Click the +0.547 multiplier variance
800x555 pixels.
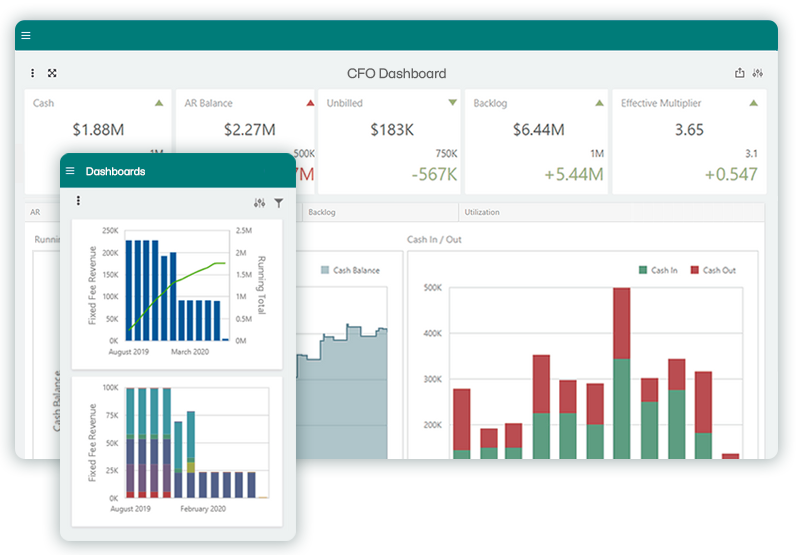[731, 174]
